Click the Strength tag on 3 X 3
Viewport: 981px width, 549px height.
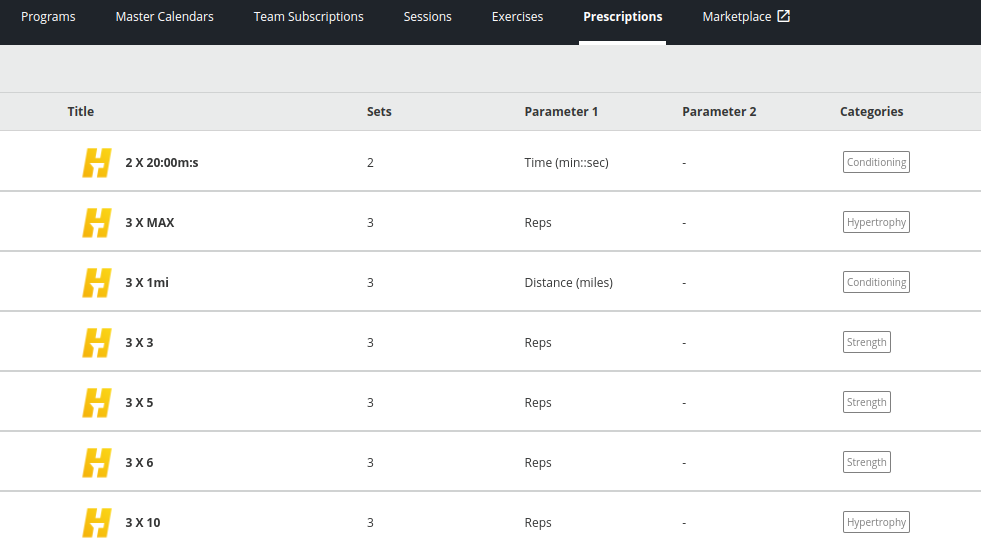866,342
